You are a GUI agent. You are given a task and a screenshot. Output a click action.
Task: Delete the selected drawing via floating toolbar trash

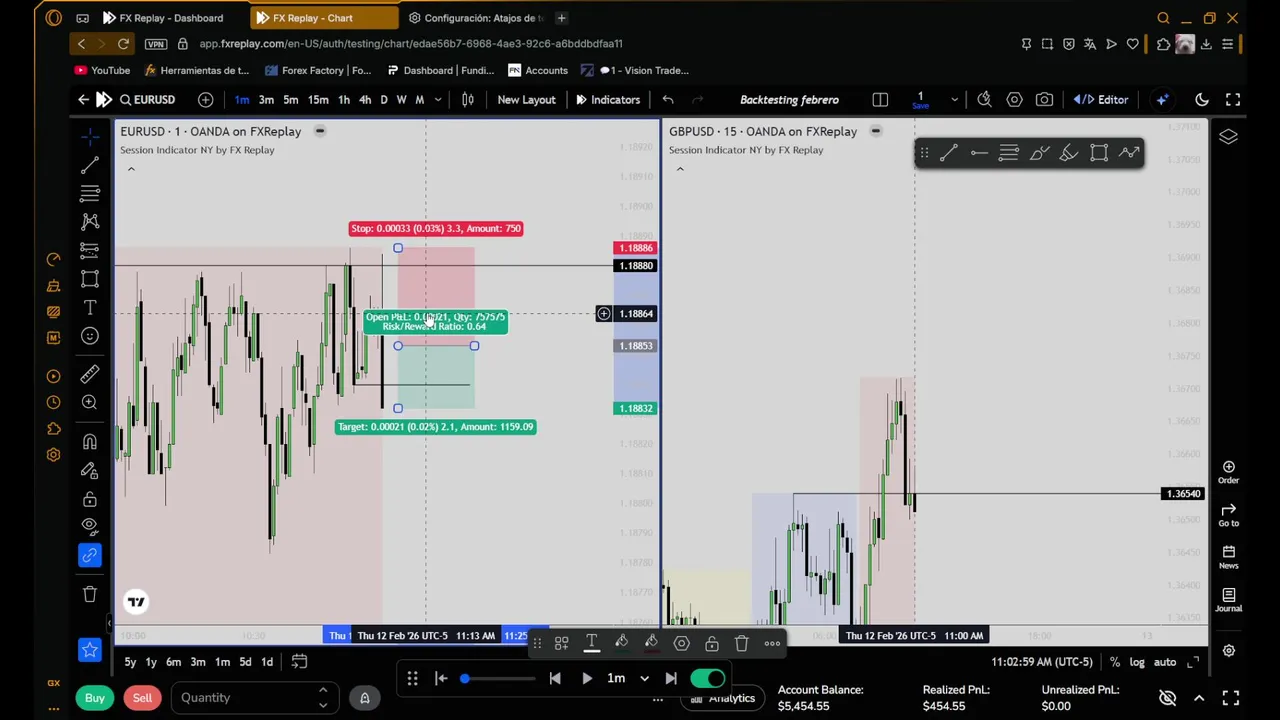[742, 644]
